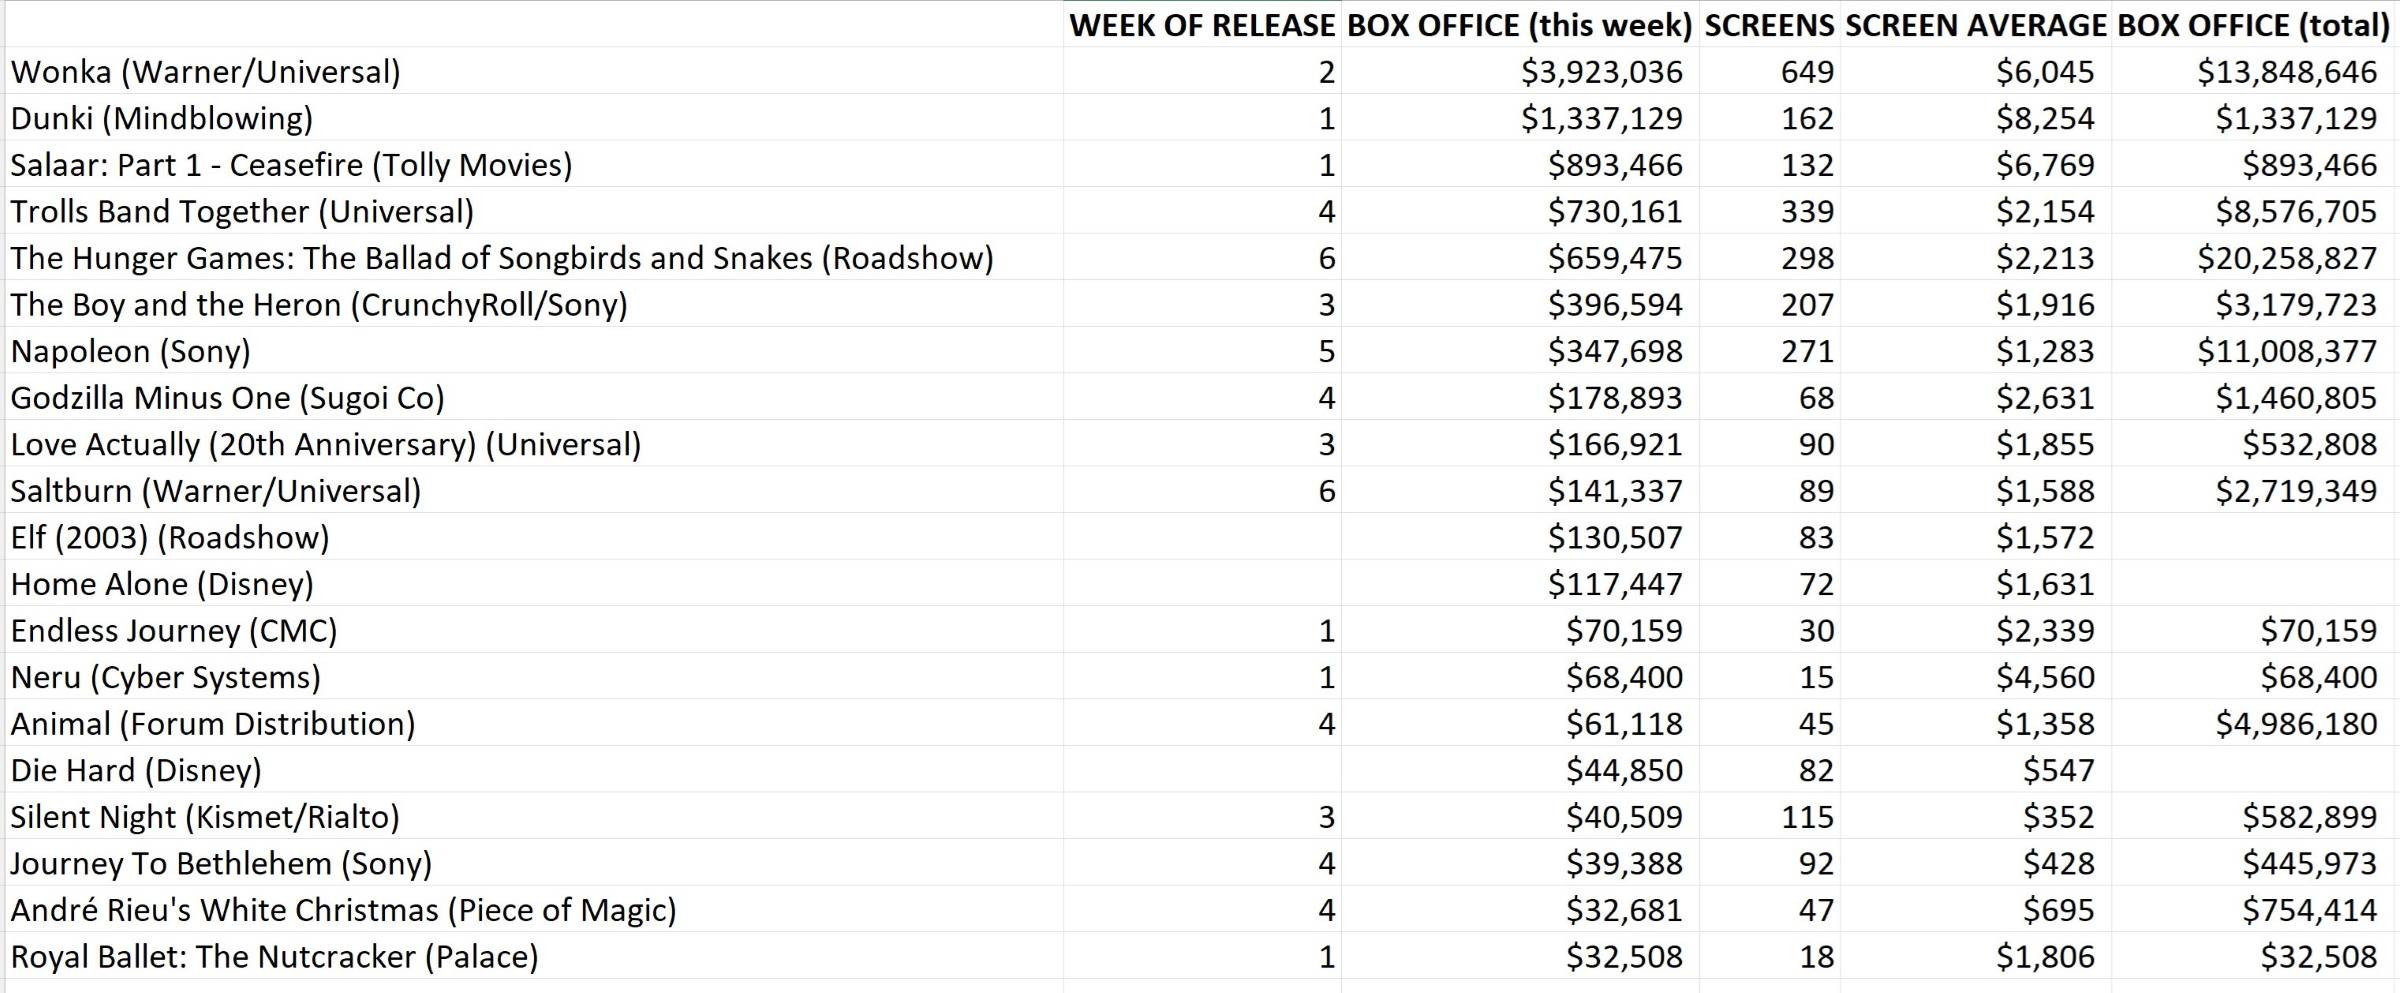Select the Love Actually (20th Anniversary) cell
The width and height of the screenshot is (2400, 993).
(x=326, y=445)
